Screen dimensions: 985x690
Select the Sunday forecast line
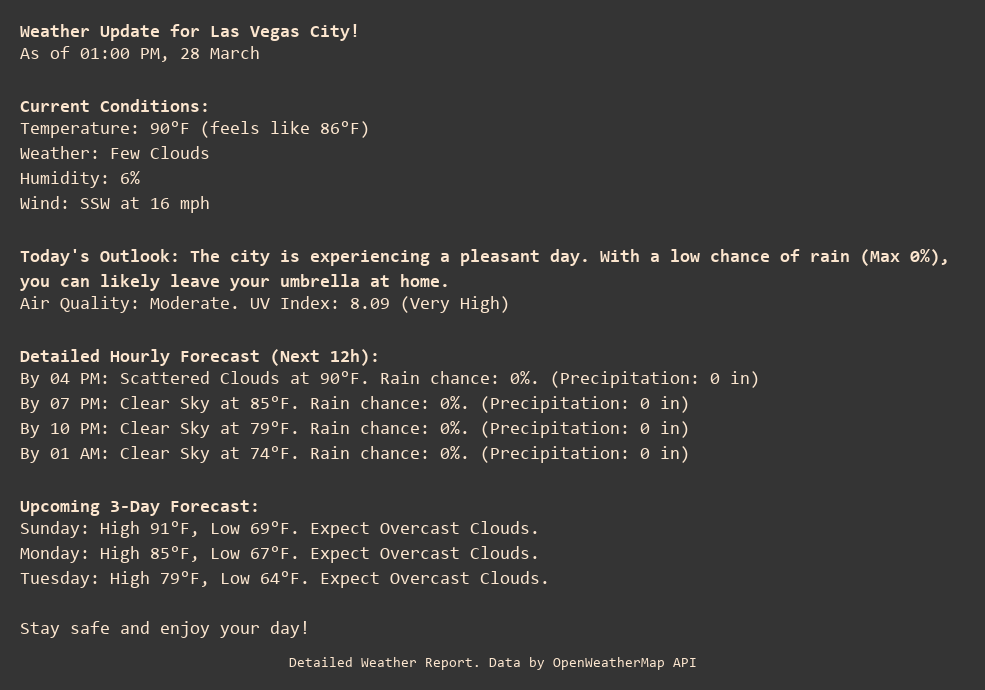click(279, 528)
